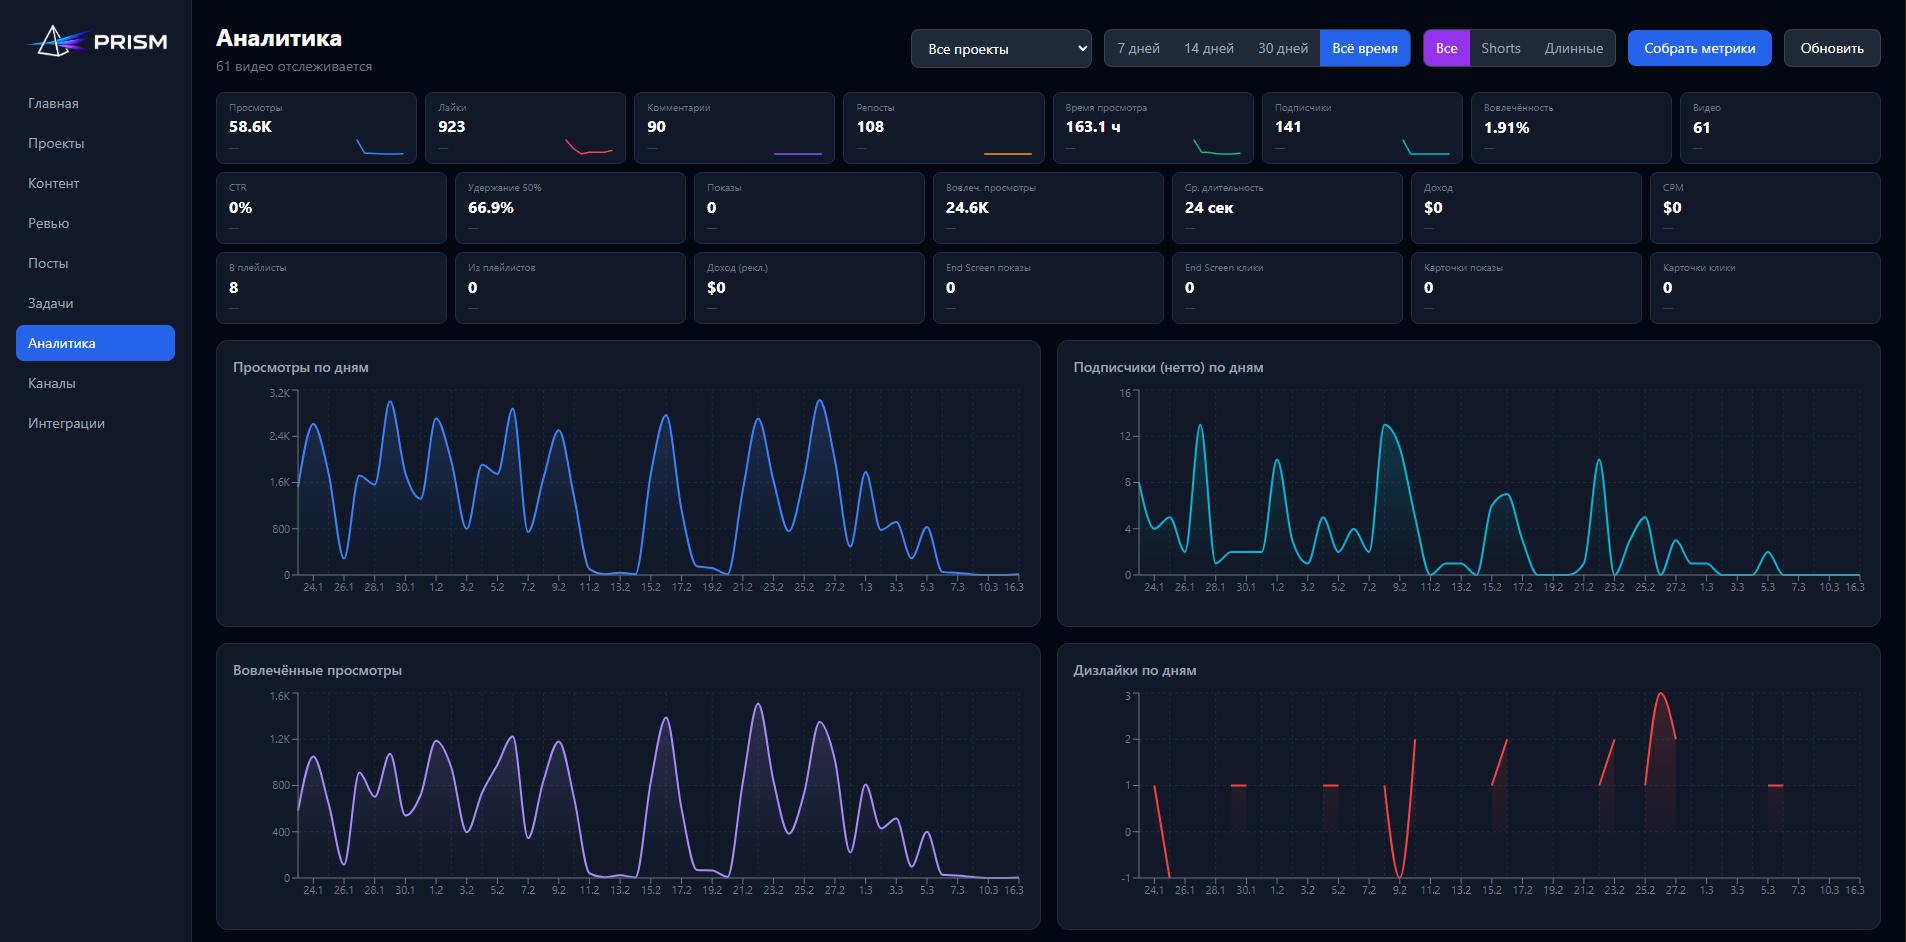This screenshot has width=1906, height=942.
Task: Click the CPM metric label
Action: click(1673, 188)
